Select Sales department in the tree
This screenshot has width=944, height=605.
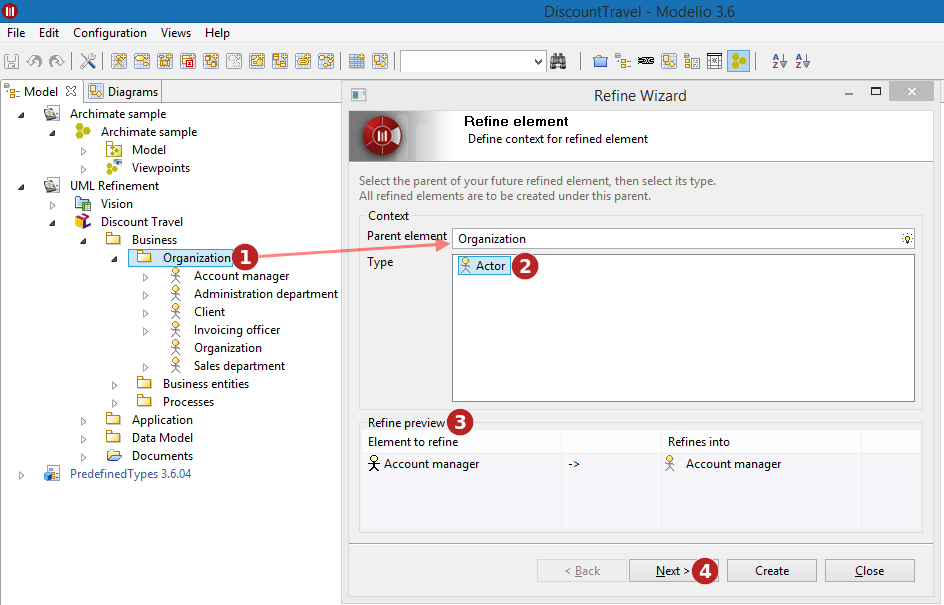coord(239,365)
